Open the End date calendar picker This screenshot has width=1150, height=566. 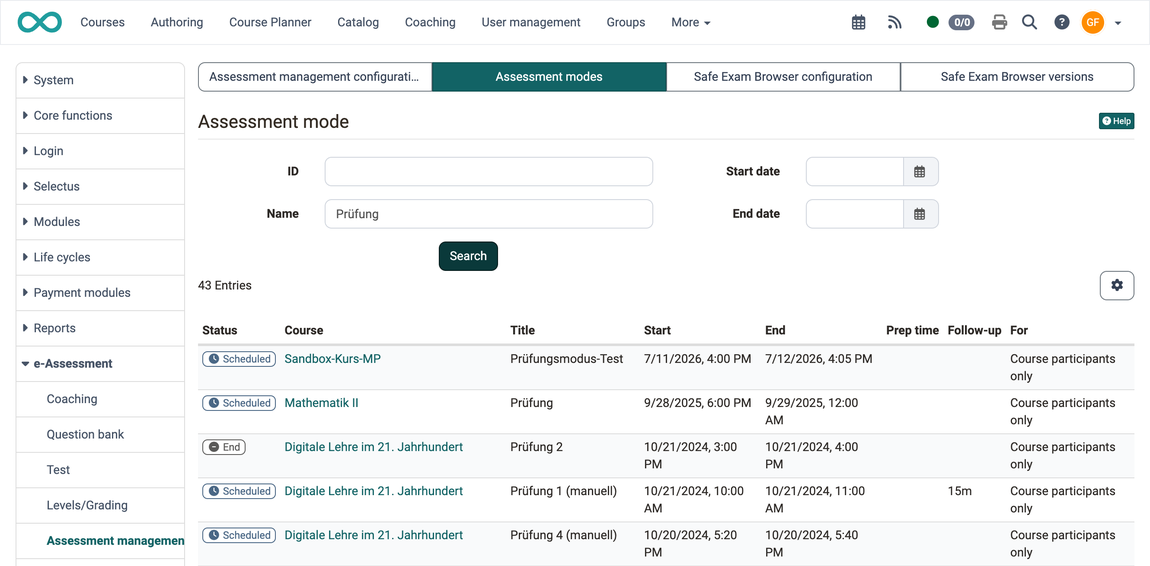click(920, 214)
